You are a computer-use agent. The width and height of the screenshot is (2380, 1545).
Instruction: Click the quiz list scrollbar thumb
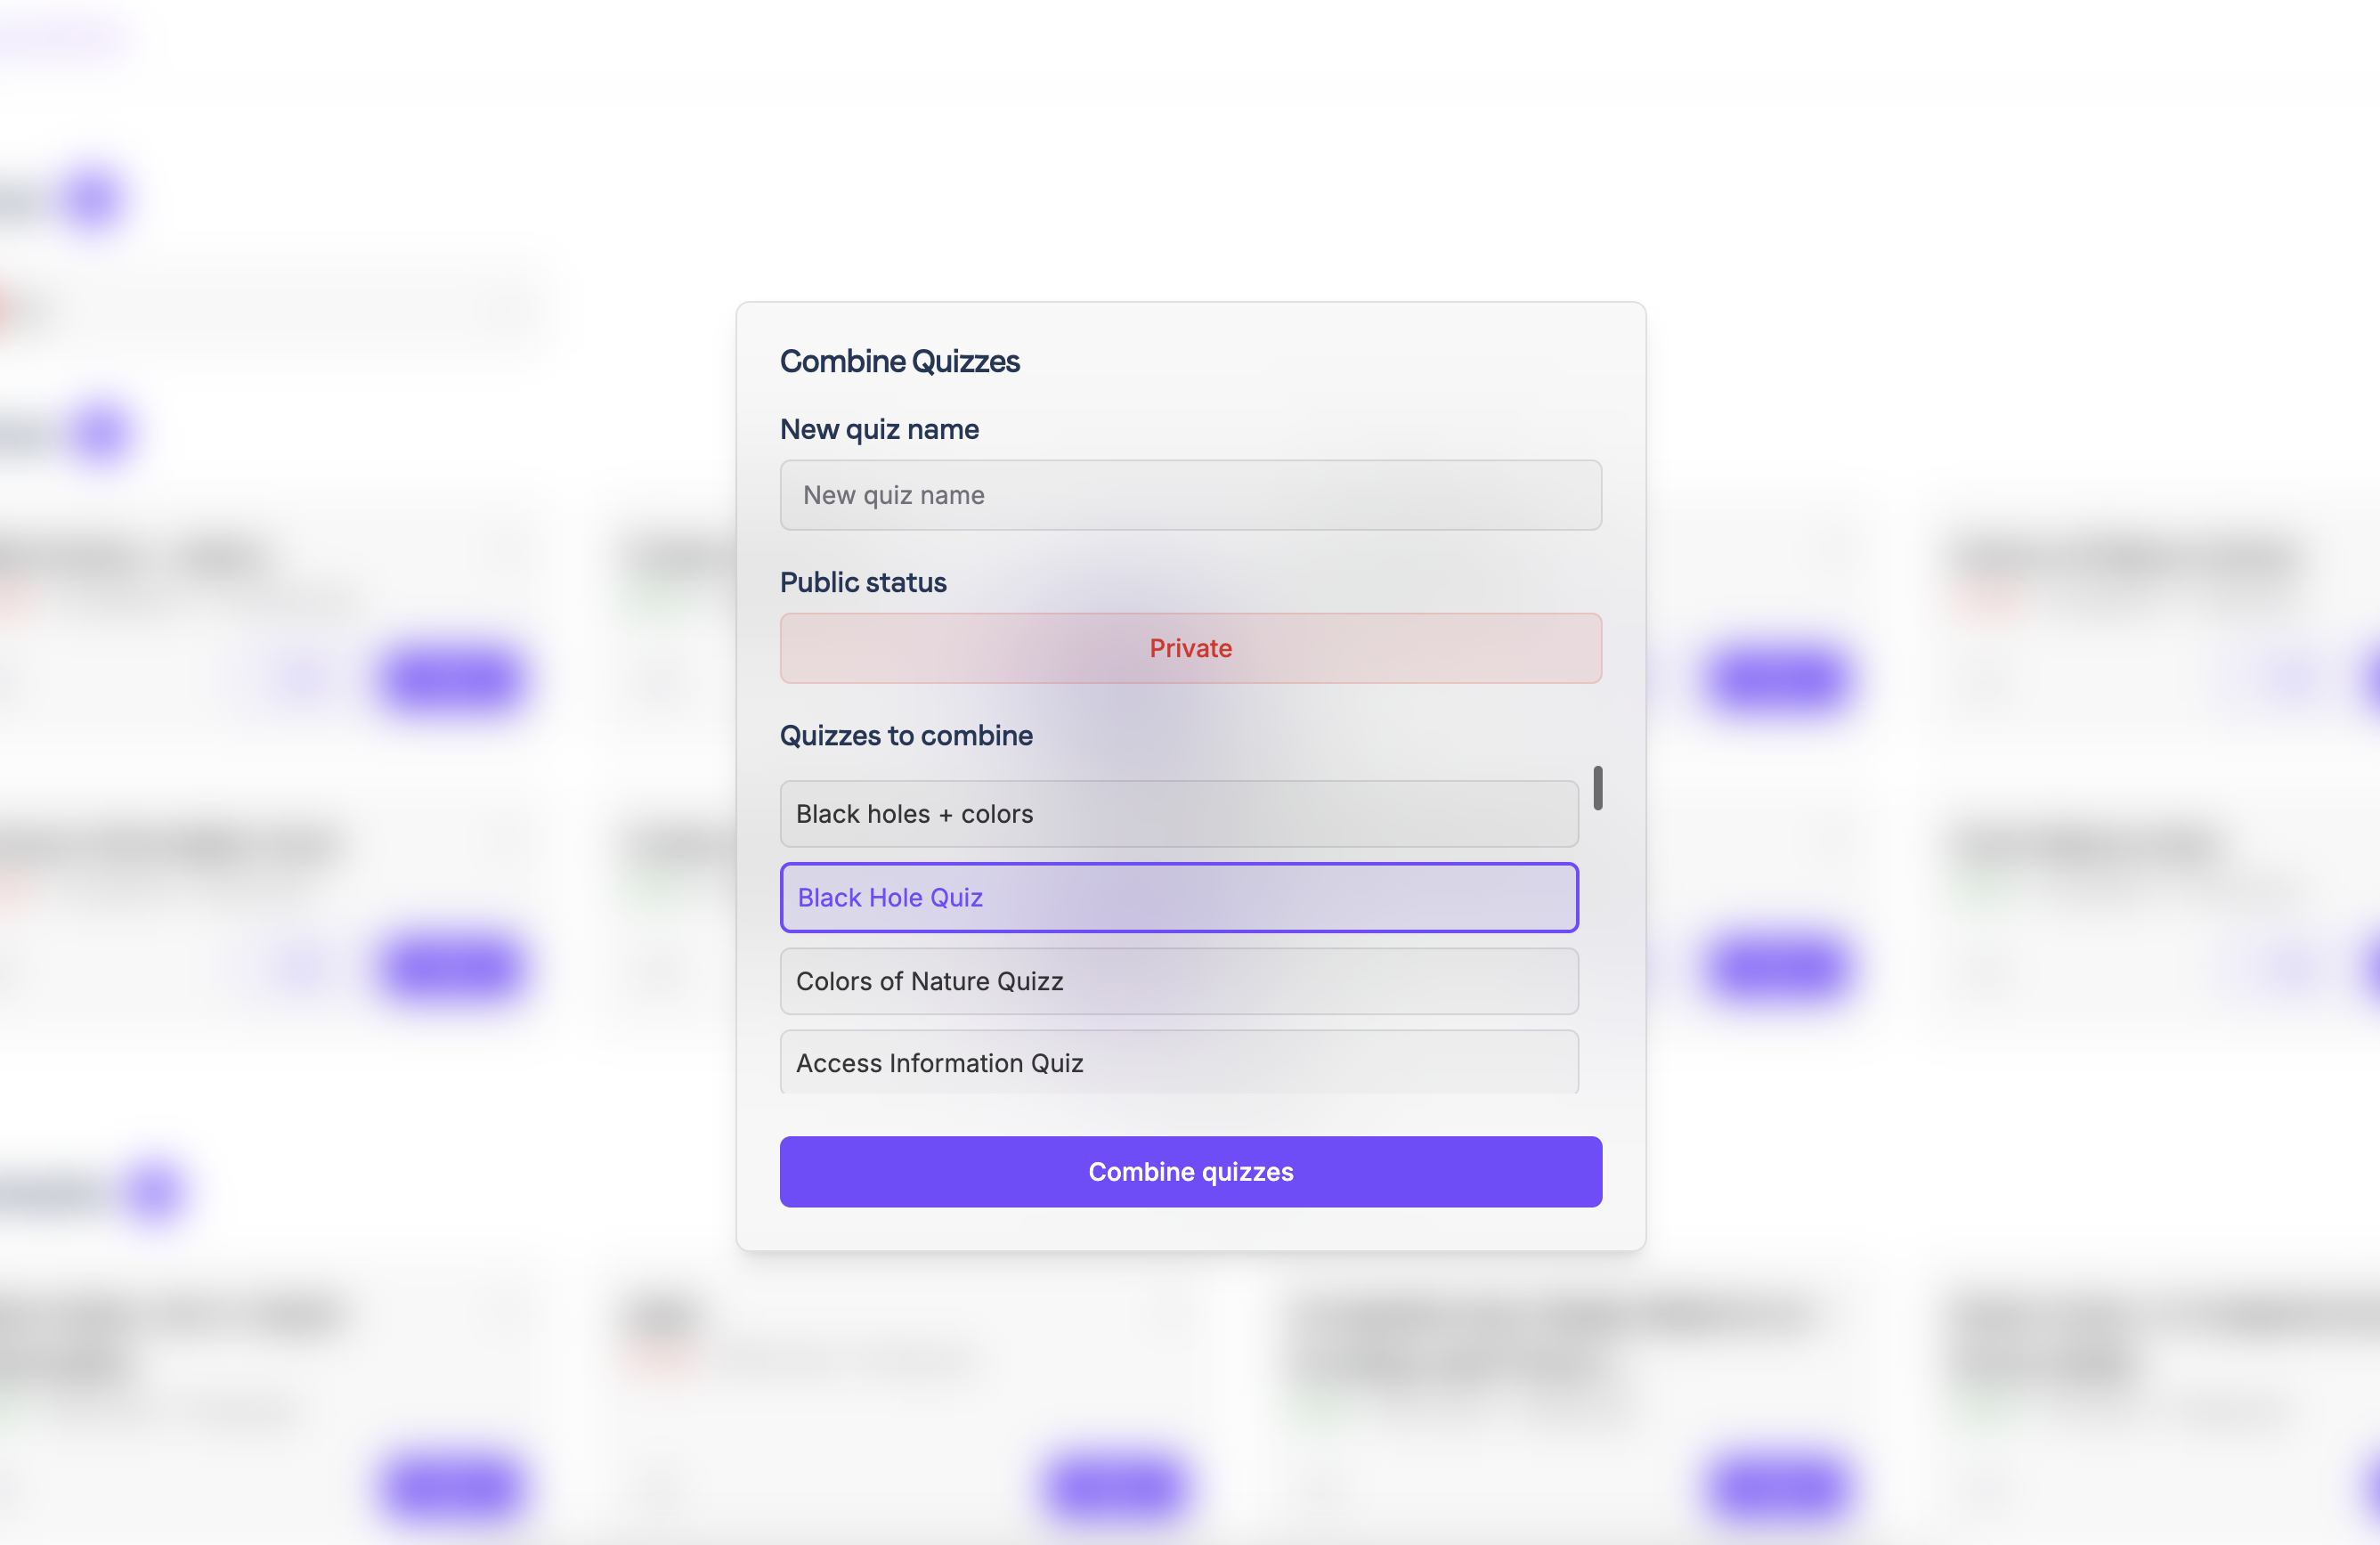point(1597,788)
